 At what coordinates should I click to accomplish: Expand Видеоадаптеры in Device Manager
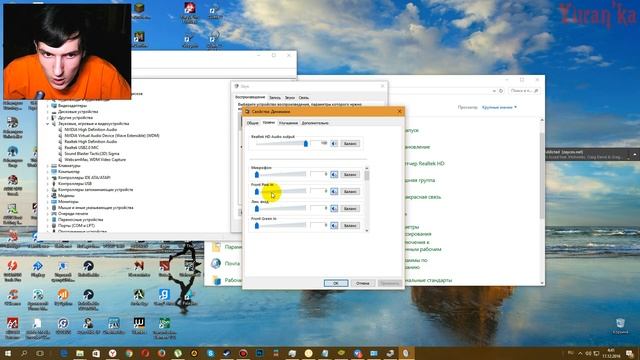(x=48, y=106)
